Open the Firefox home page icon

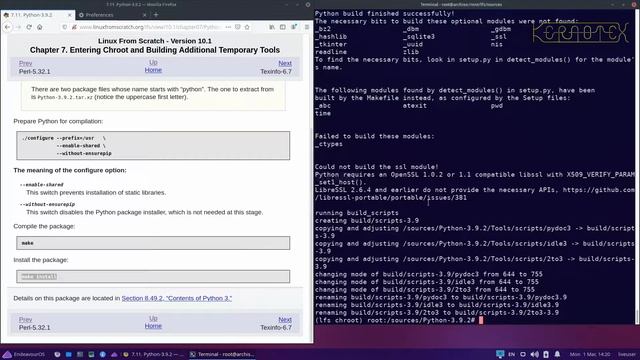[40, 27]
